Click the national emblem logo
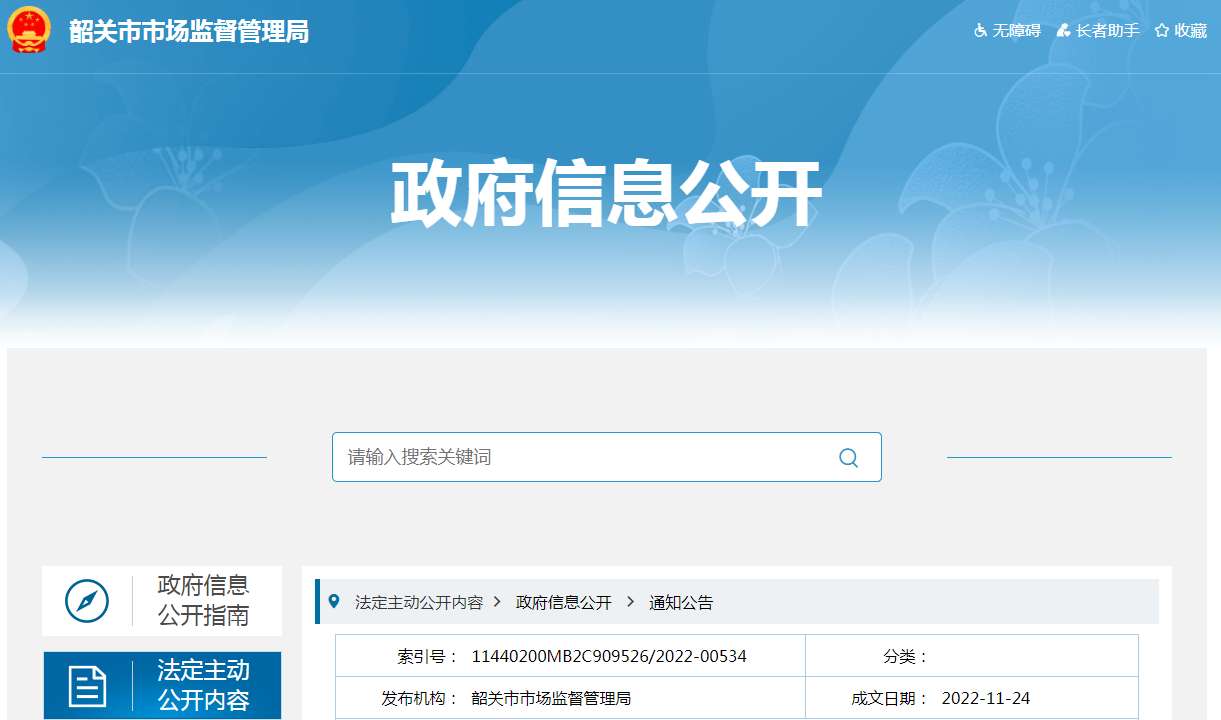This screenshot has width=1221, height=720. tap(28, 30)
